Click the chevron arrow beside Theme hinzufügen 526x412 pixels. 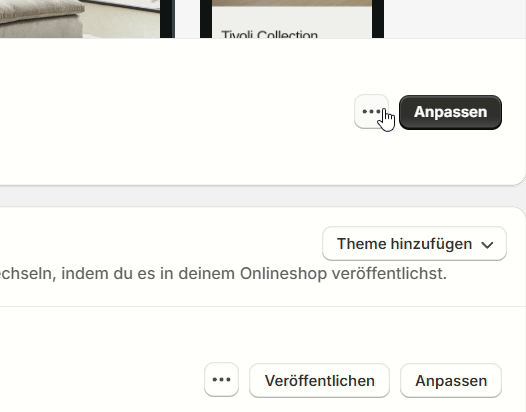click(x=487, y=245)
